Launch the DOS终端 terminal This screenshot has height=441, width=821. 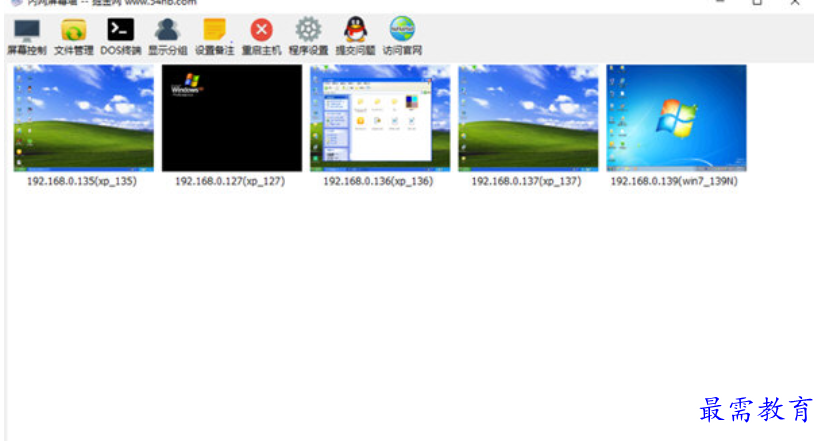(x=120, y=37)
